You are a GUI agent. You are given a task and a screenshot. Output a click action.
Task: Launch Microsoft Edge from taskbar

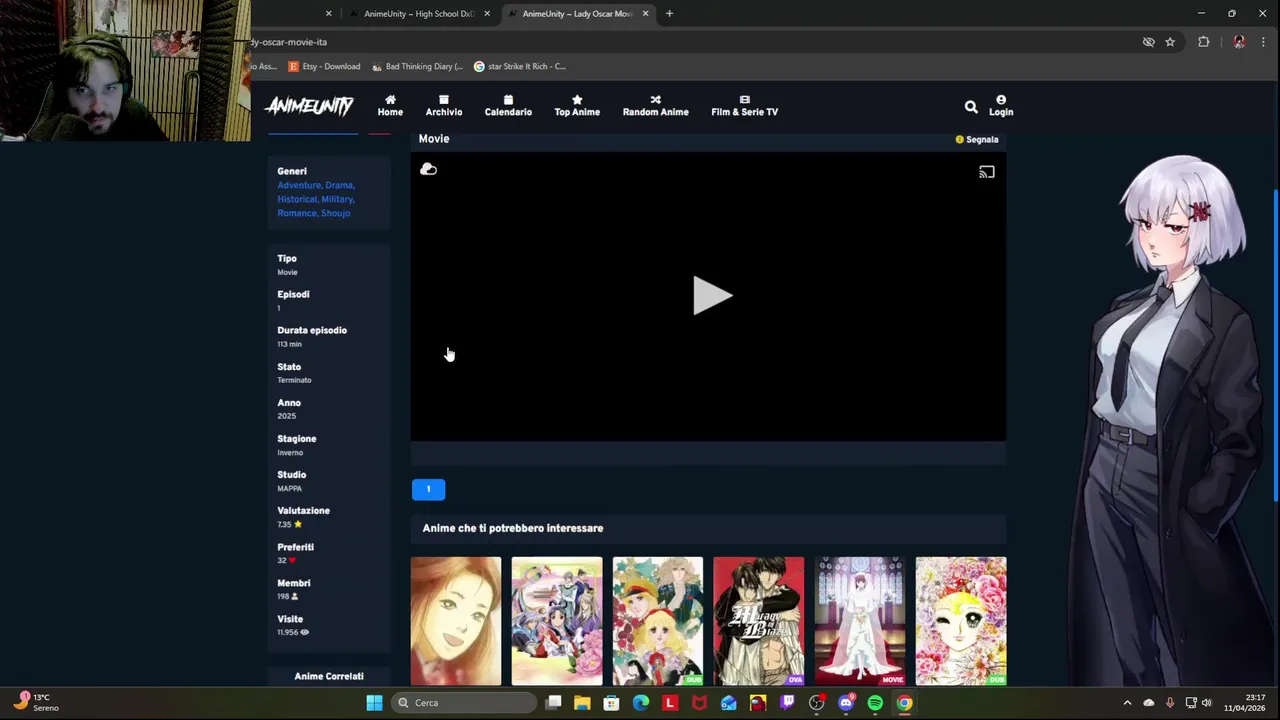coord(641,703)
